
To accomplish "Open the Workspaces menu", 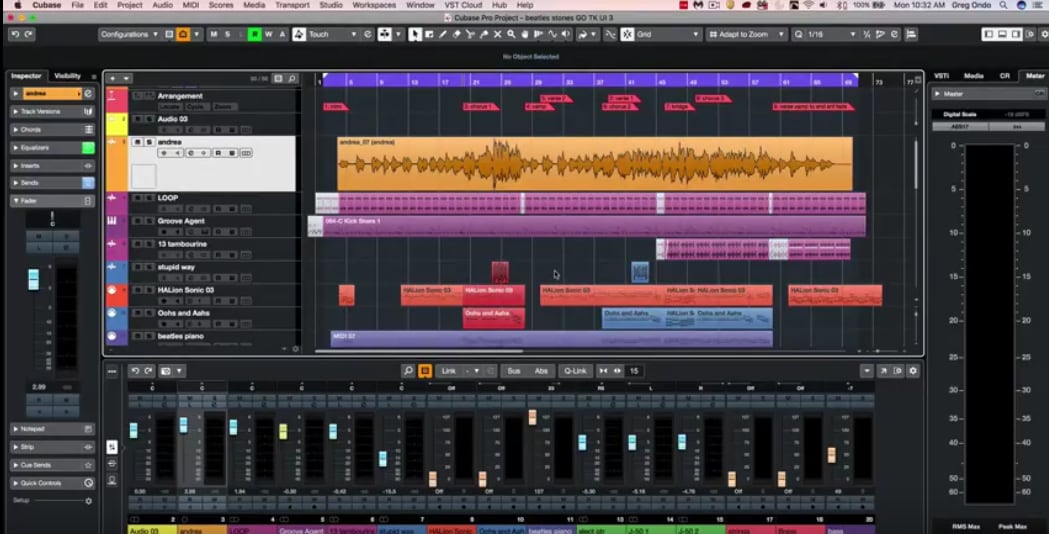I will [374, 5].
